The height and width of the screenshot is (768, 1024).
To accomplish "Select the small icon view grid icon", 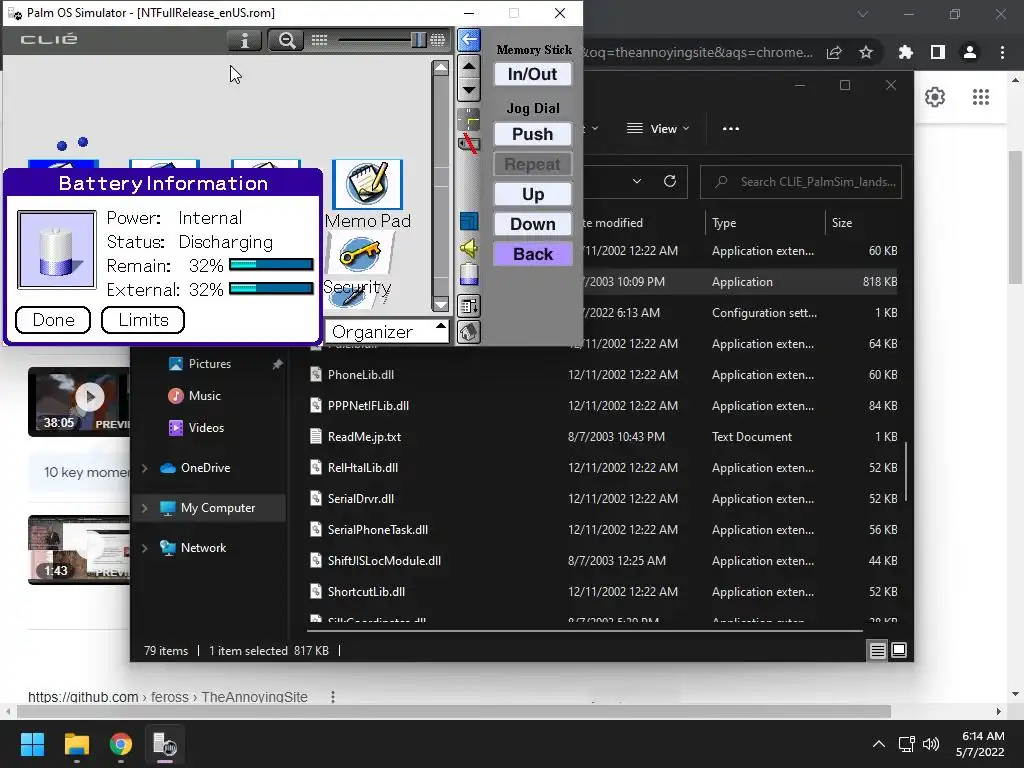I will coord(319,40).
